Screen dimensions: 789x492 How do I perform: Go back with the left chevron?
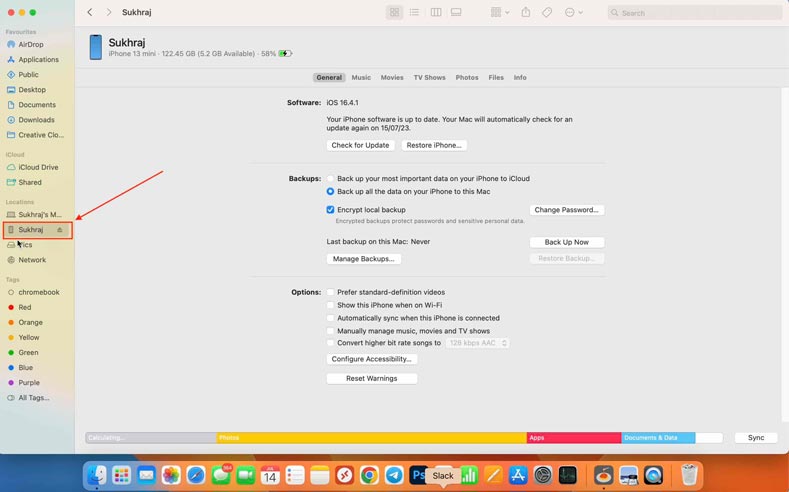tap(90, 12)
